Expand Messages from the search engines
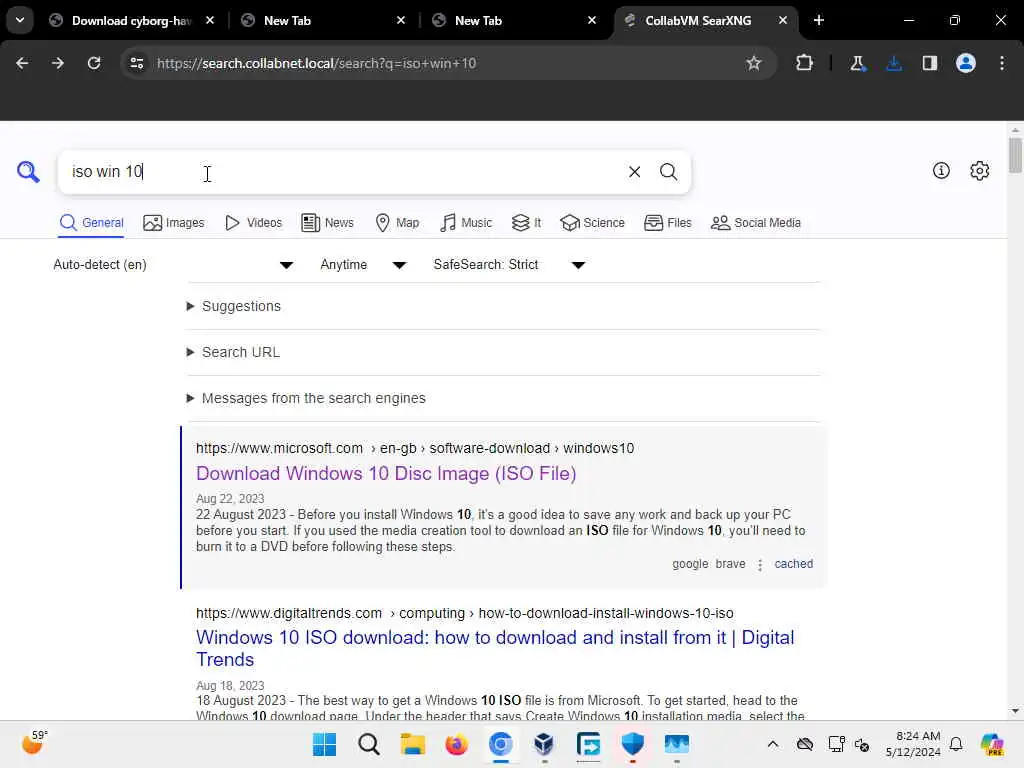 click(306, 398)
